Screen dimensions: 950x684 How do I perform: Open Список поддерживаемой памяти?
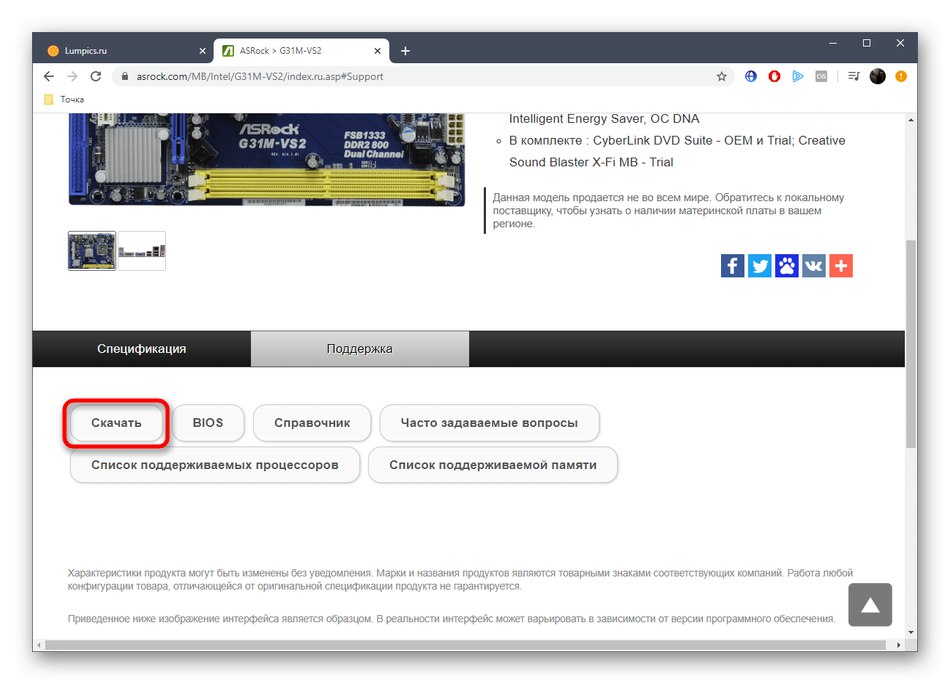pos(493,465)
